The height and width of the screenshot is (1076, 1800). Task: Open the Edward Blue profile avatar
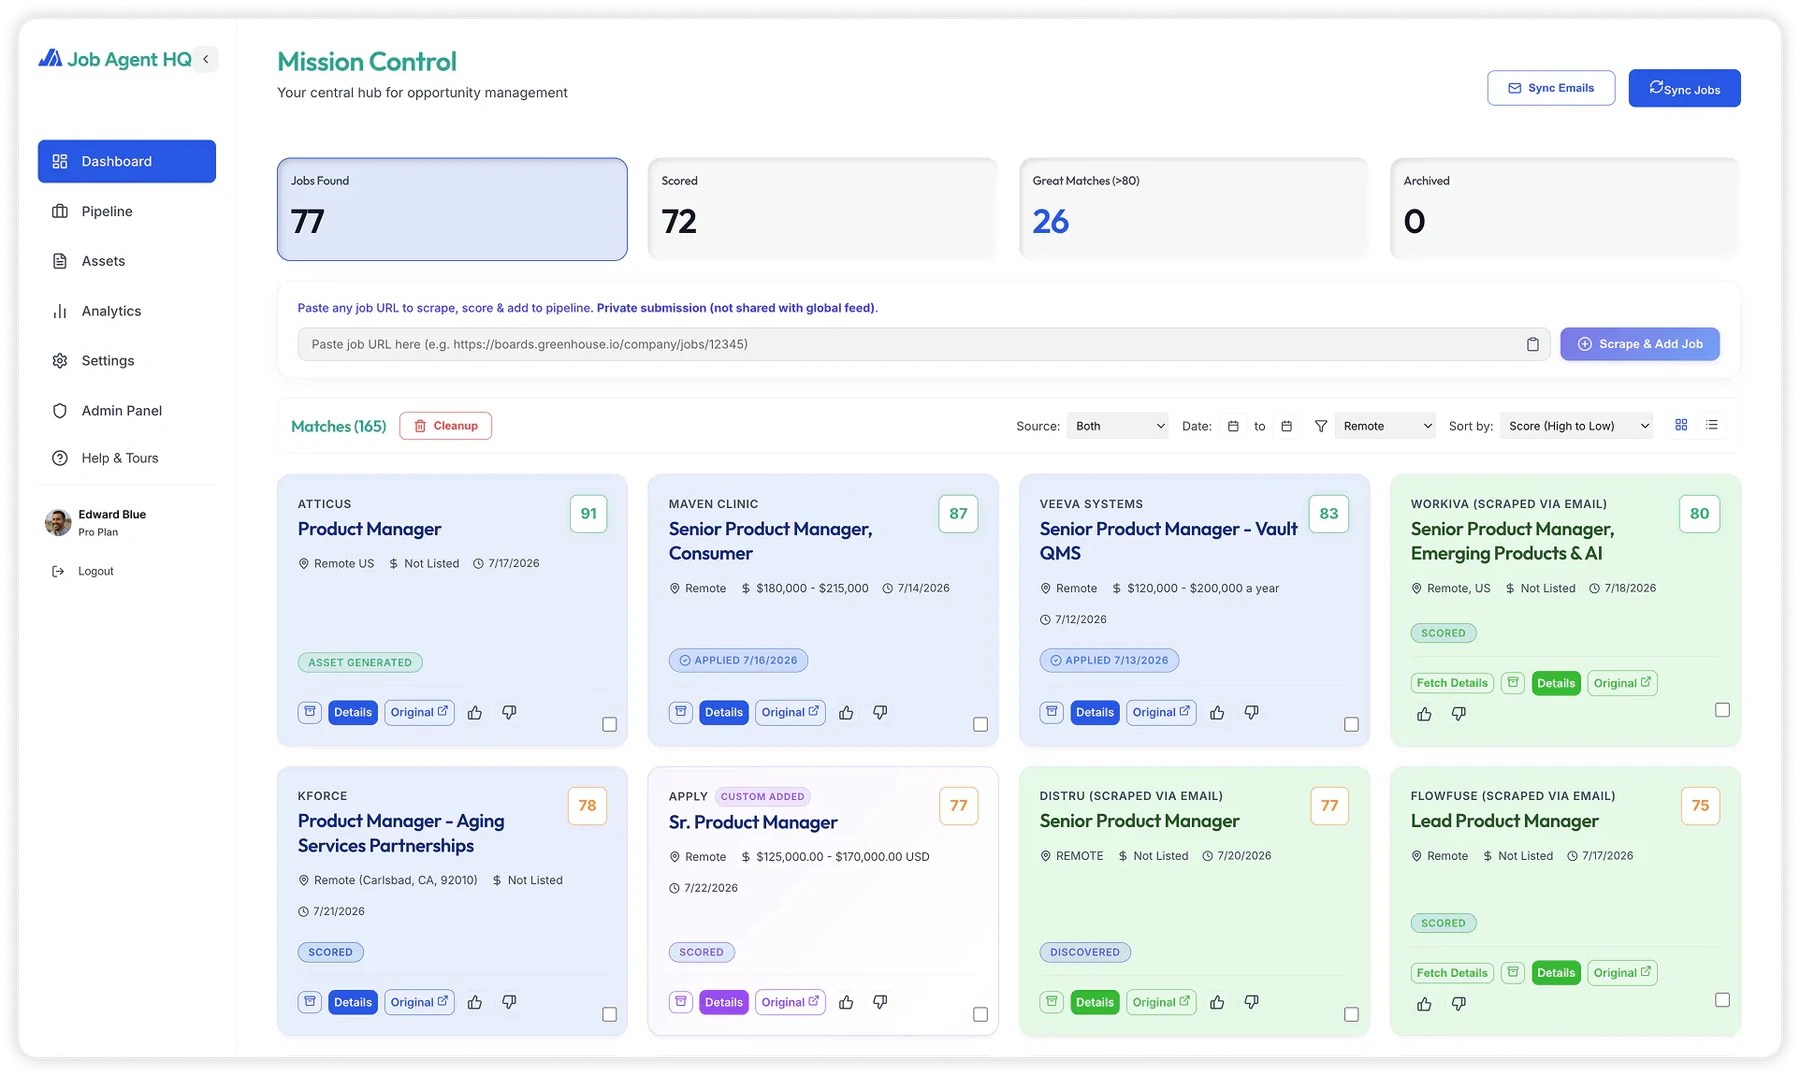pyautogui.click(x=58, y=522)
